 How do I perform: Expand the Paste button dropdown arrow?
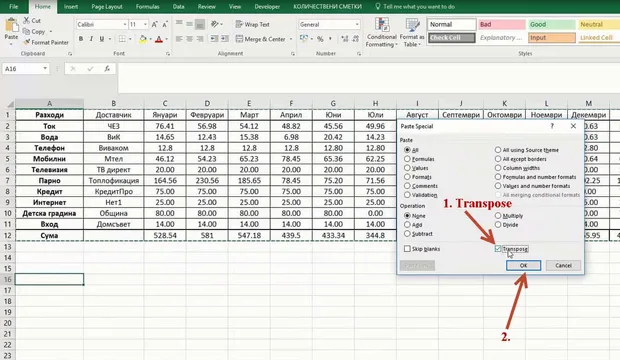click(x=11, y=44)
